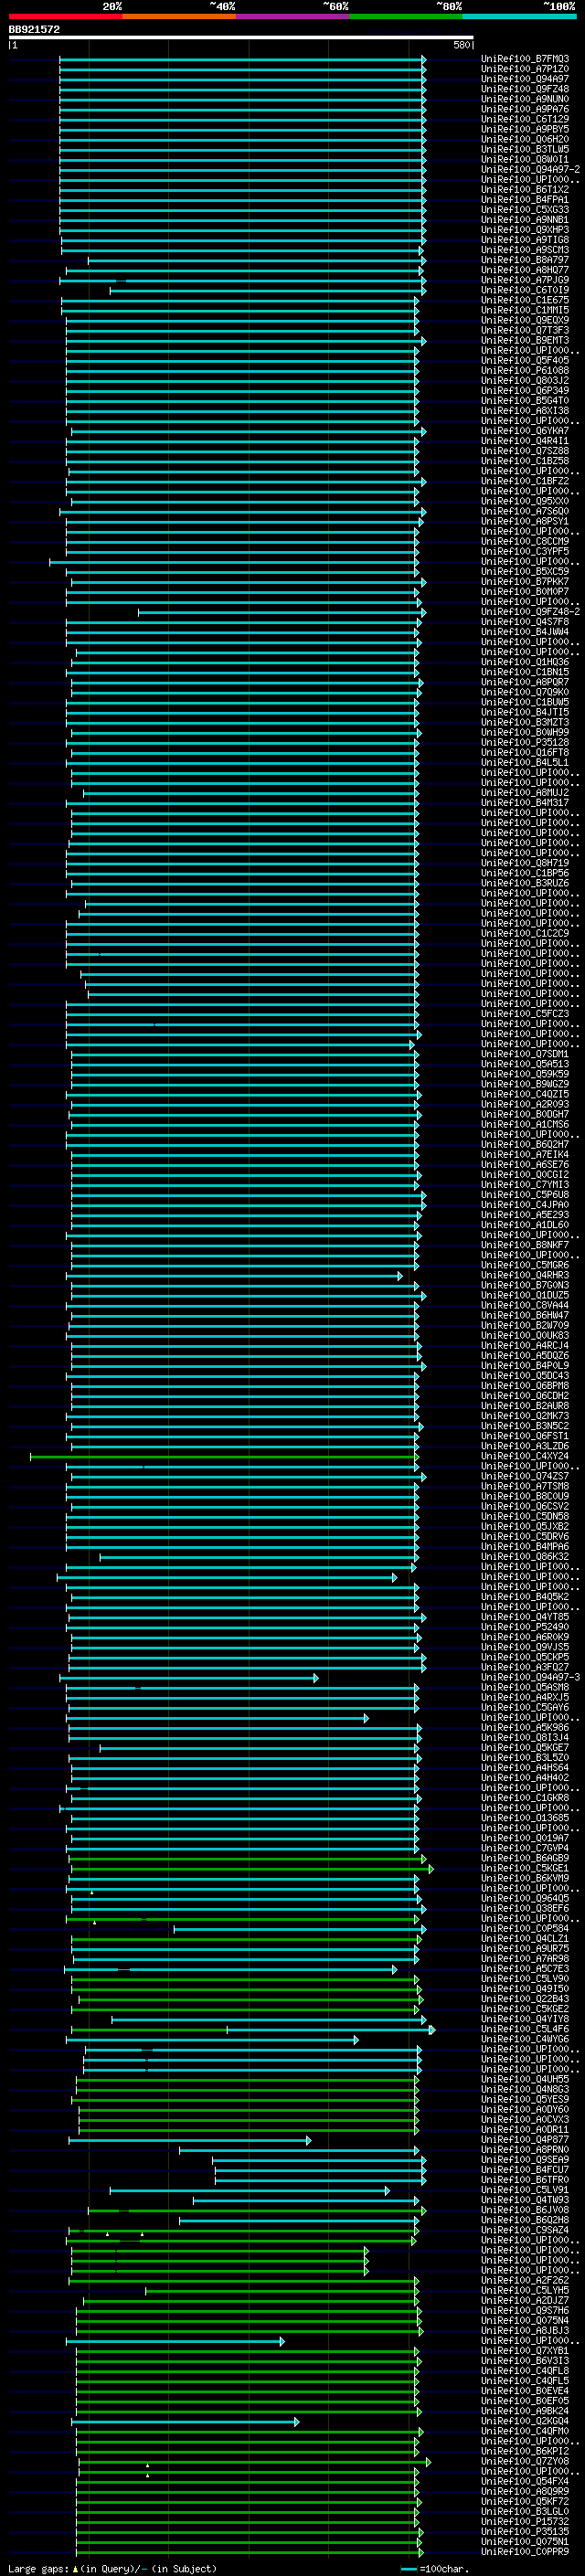Image resolution: width=585 pixels, height=2576 pixels.
Task: Click the green ~80% identity legend segment
Action: point(406,17)
